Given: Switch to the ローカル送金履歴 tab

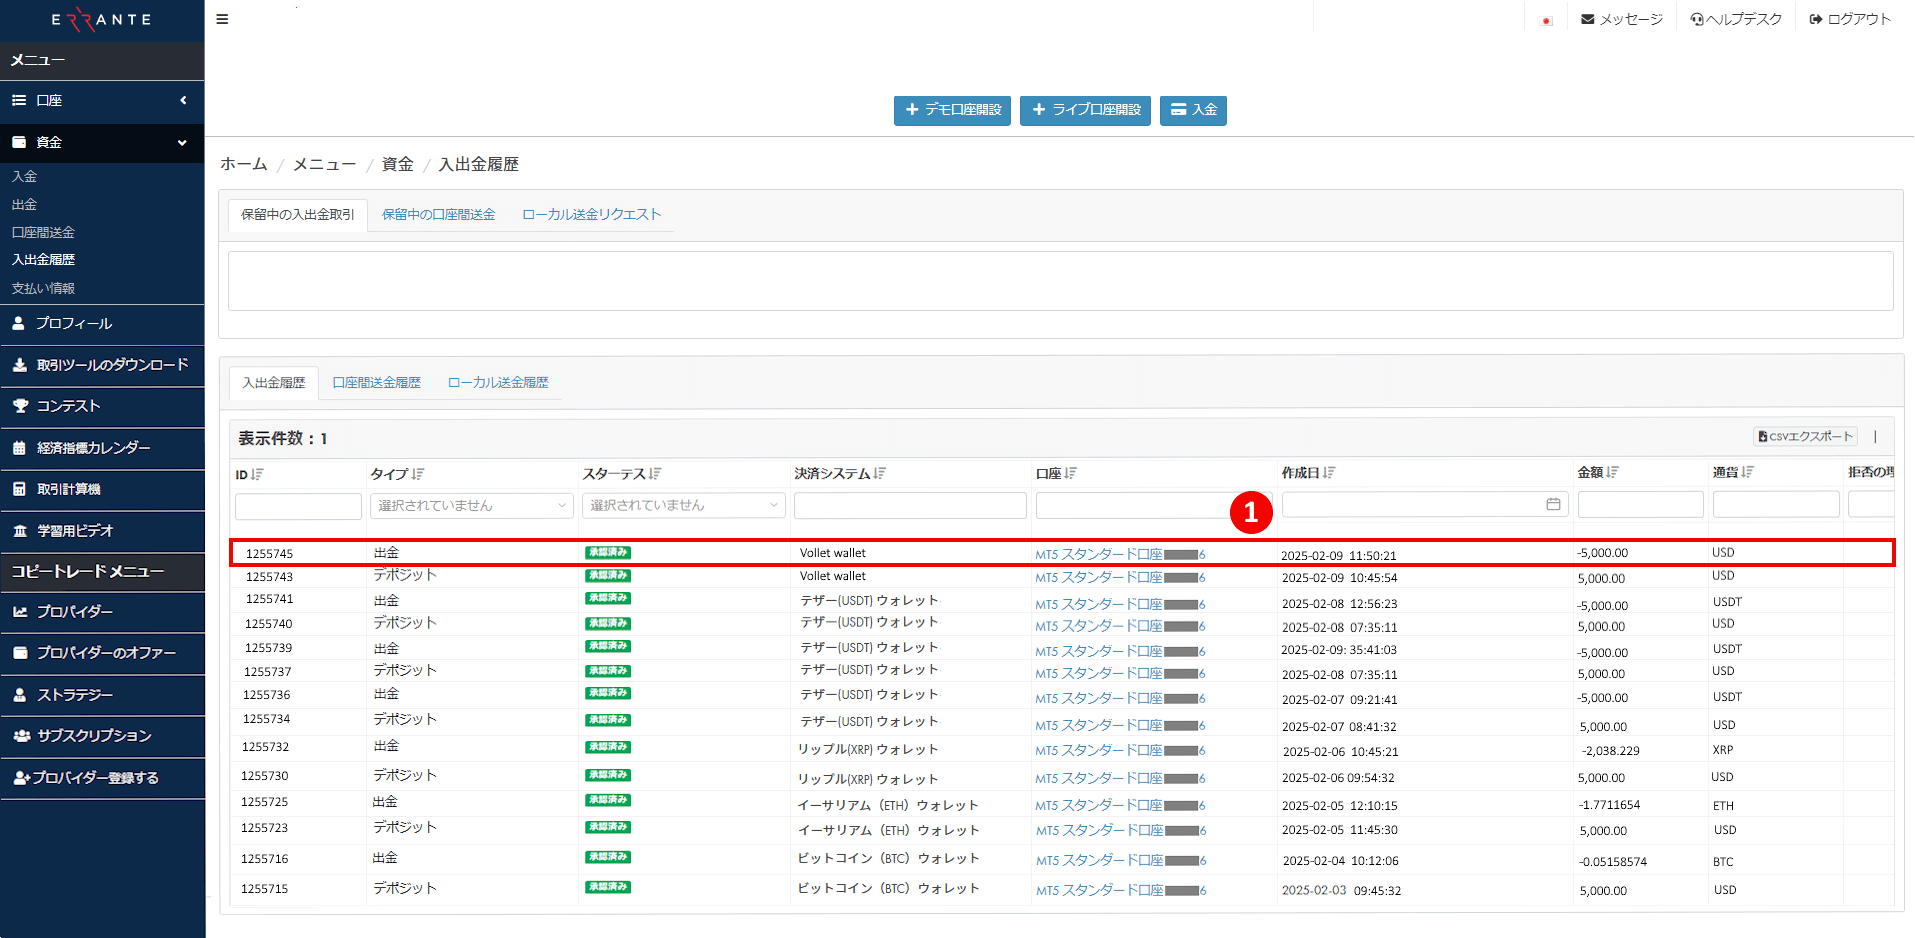Looking at the screenshot, I should [497, 382].
